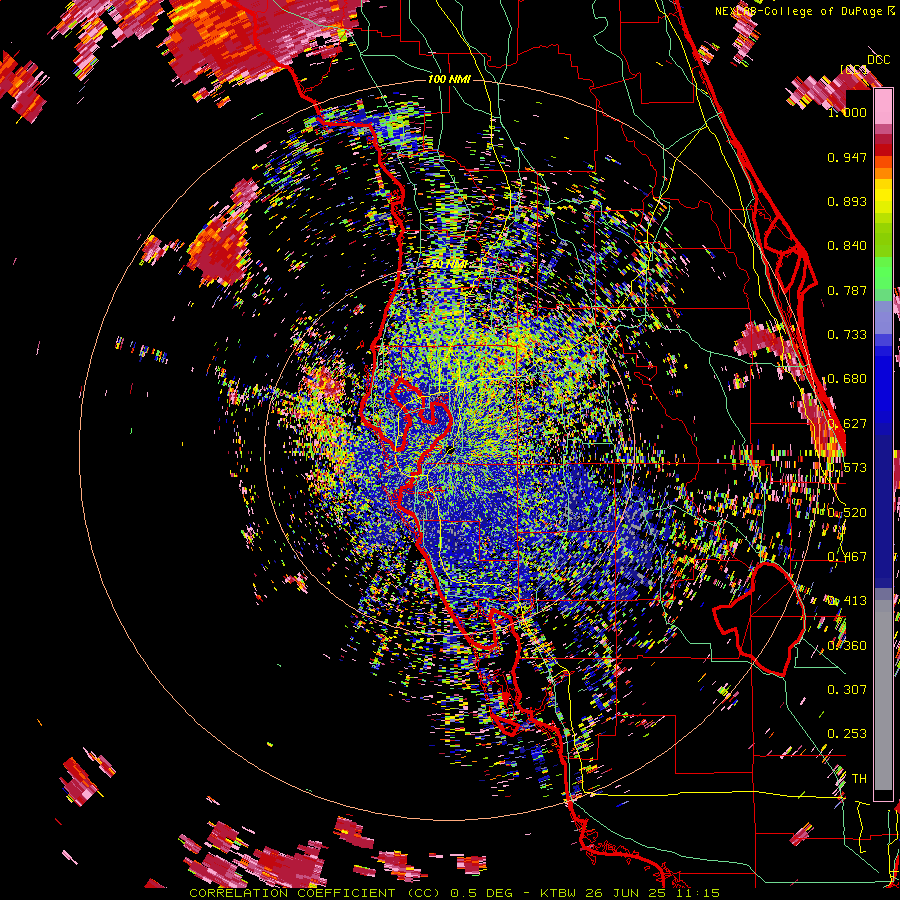Select the 0.680 legend value
900x900 pixels.
tap(847, 379)
